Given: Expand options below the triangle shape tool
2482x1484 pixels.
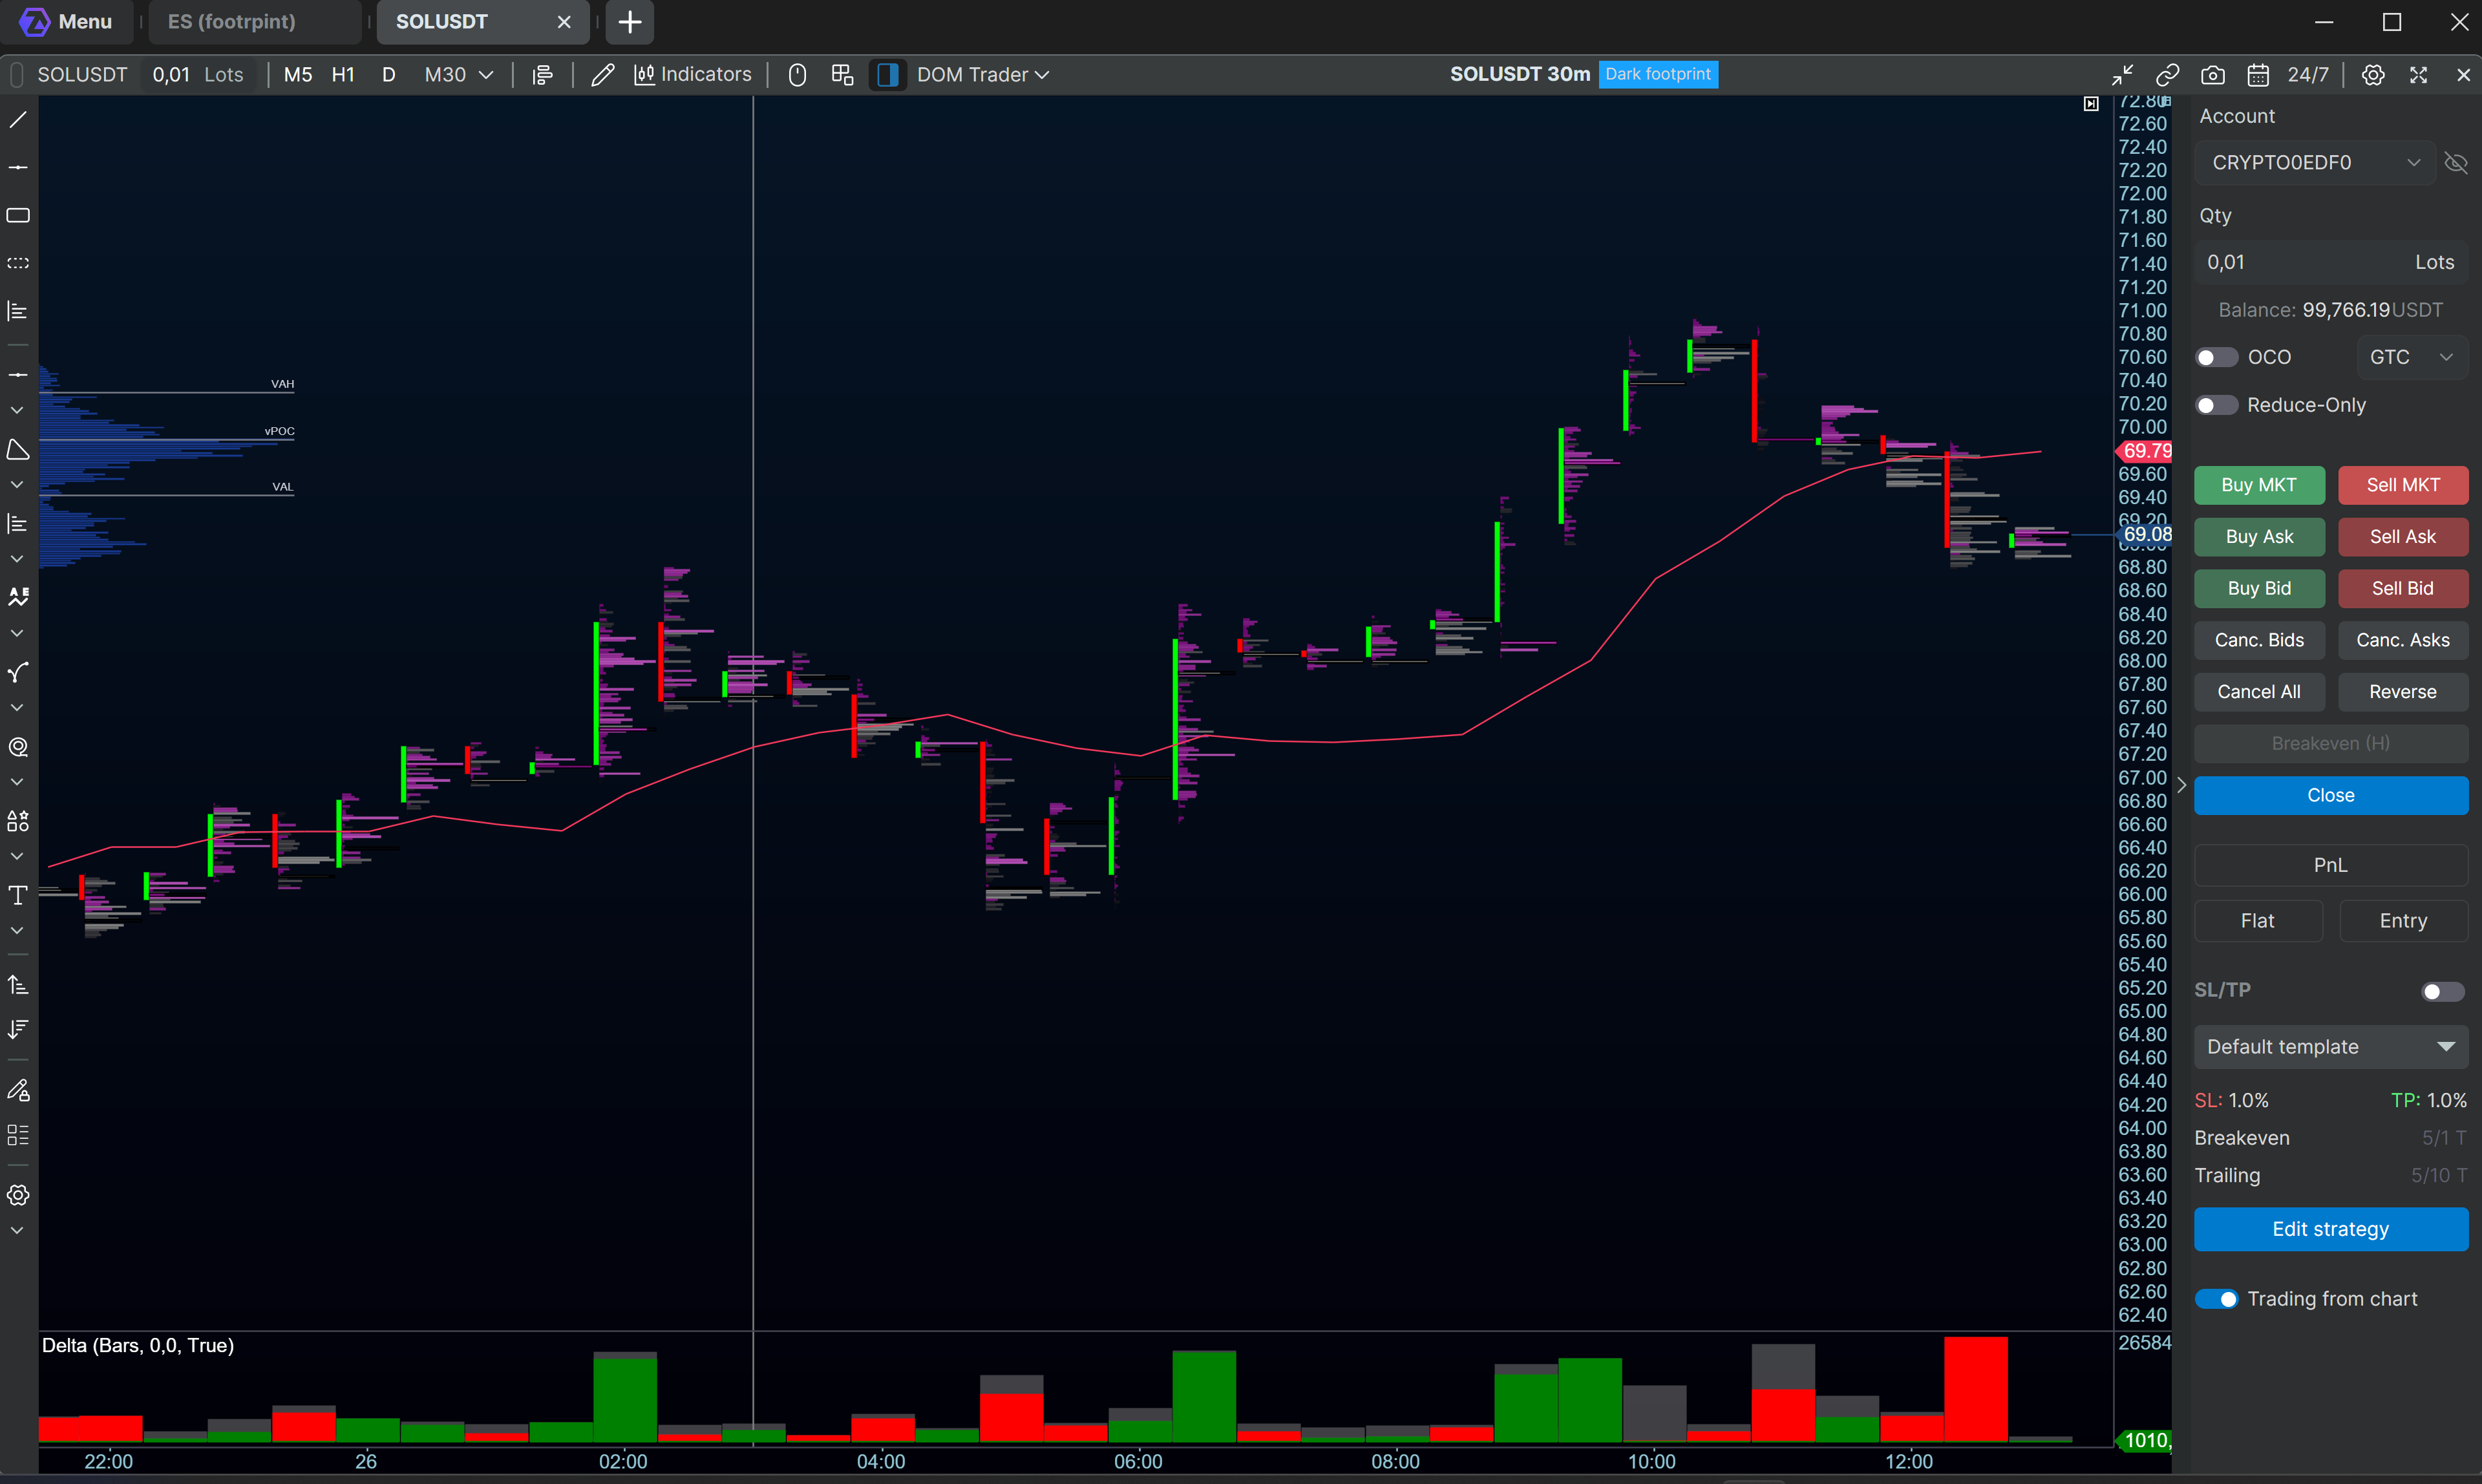Looking at the screenshot, I should point(17,485).
